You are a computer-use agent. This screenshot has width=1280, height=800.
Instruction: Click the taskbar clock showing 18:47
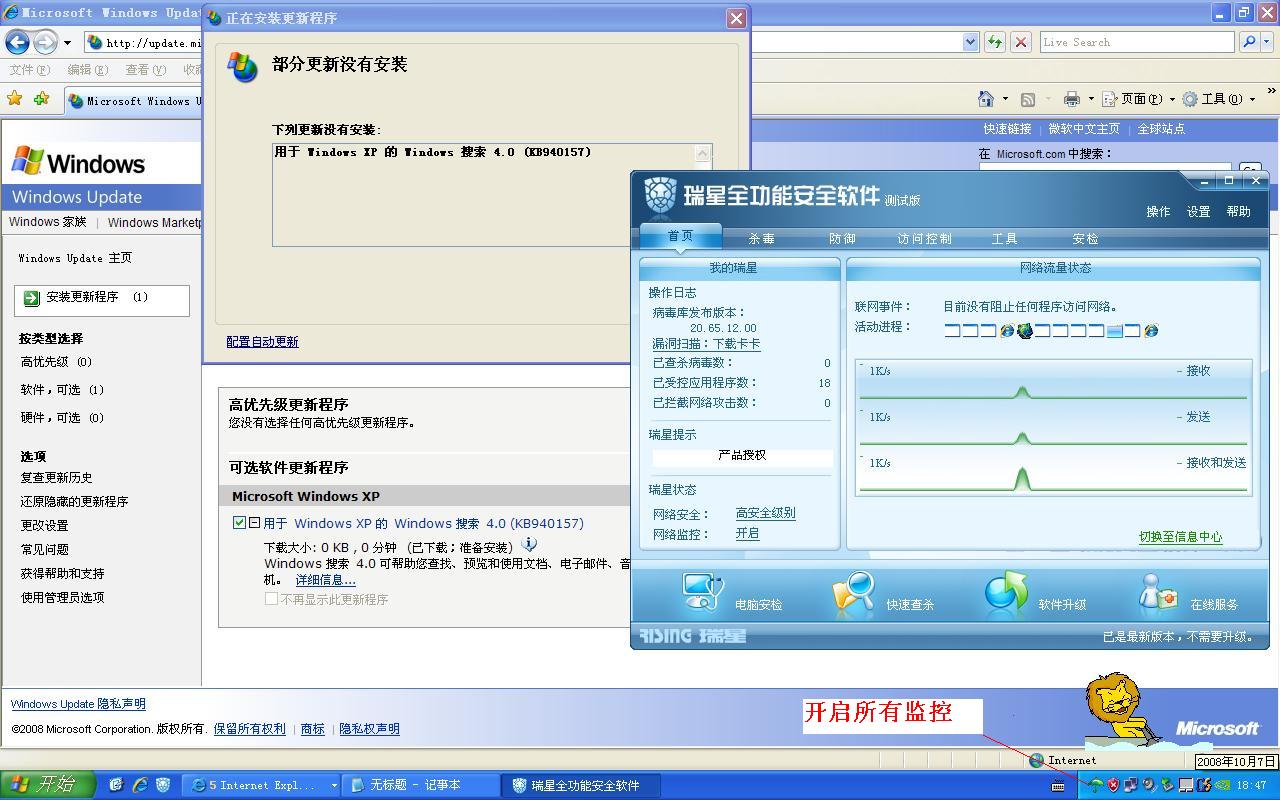[x=1252, y=785]
